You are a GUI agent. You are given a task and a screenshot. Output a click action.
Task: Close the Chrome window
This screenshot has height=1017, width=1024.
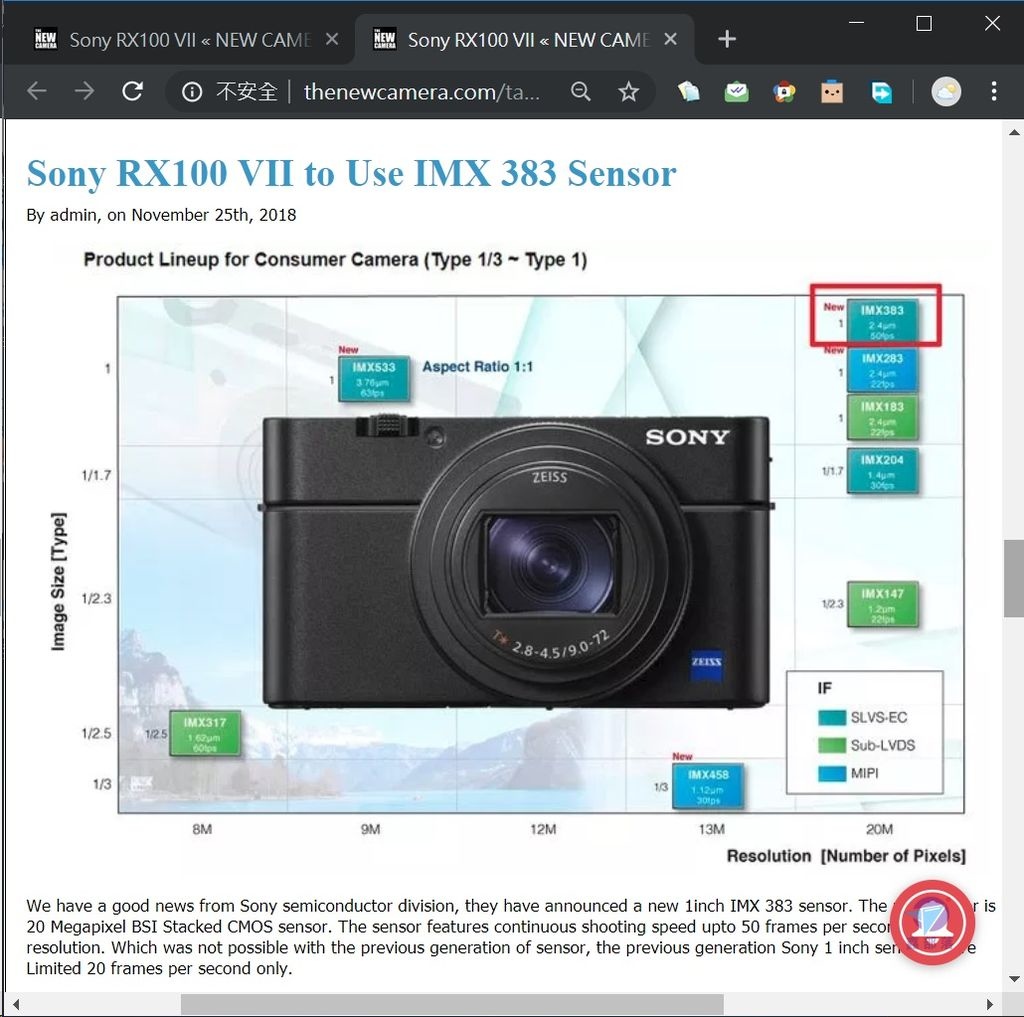coord(992,24)
